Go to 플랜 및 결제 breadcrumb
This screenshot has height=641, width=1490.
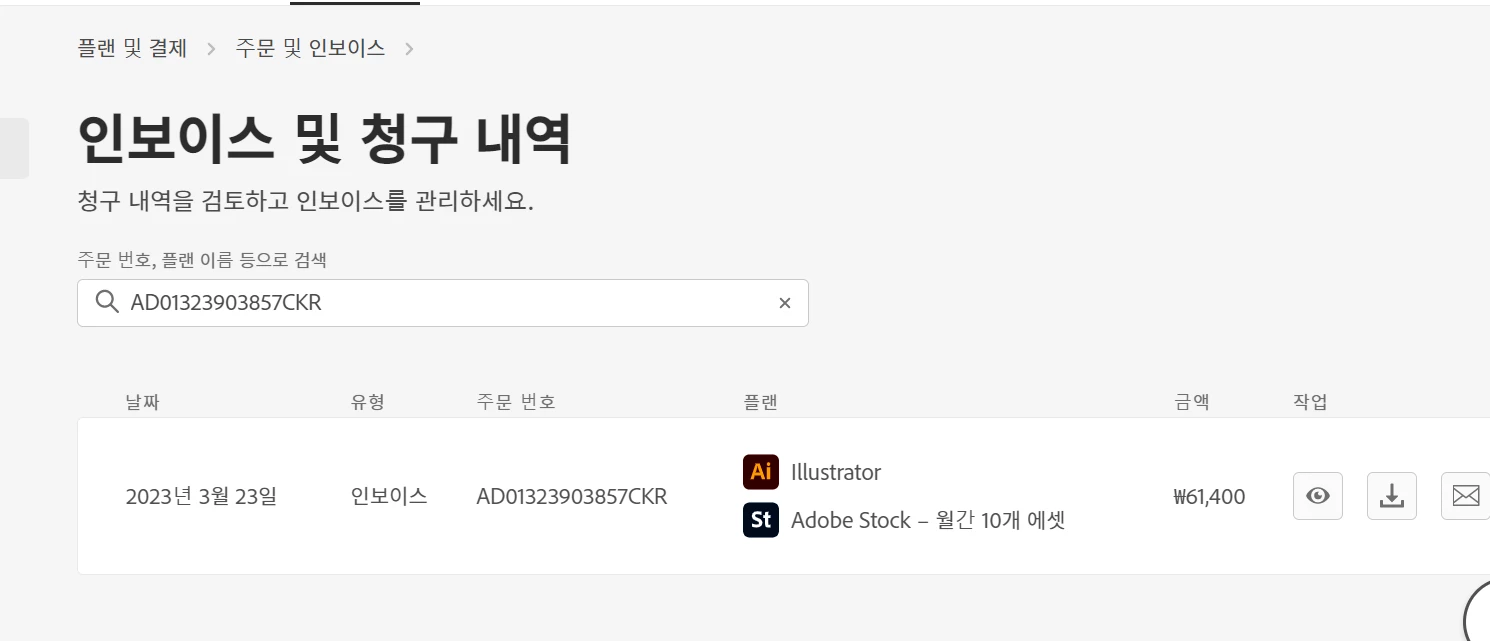(x=132, y=48)
